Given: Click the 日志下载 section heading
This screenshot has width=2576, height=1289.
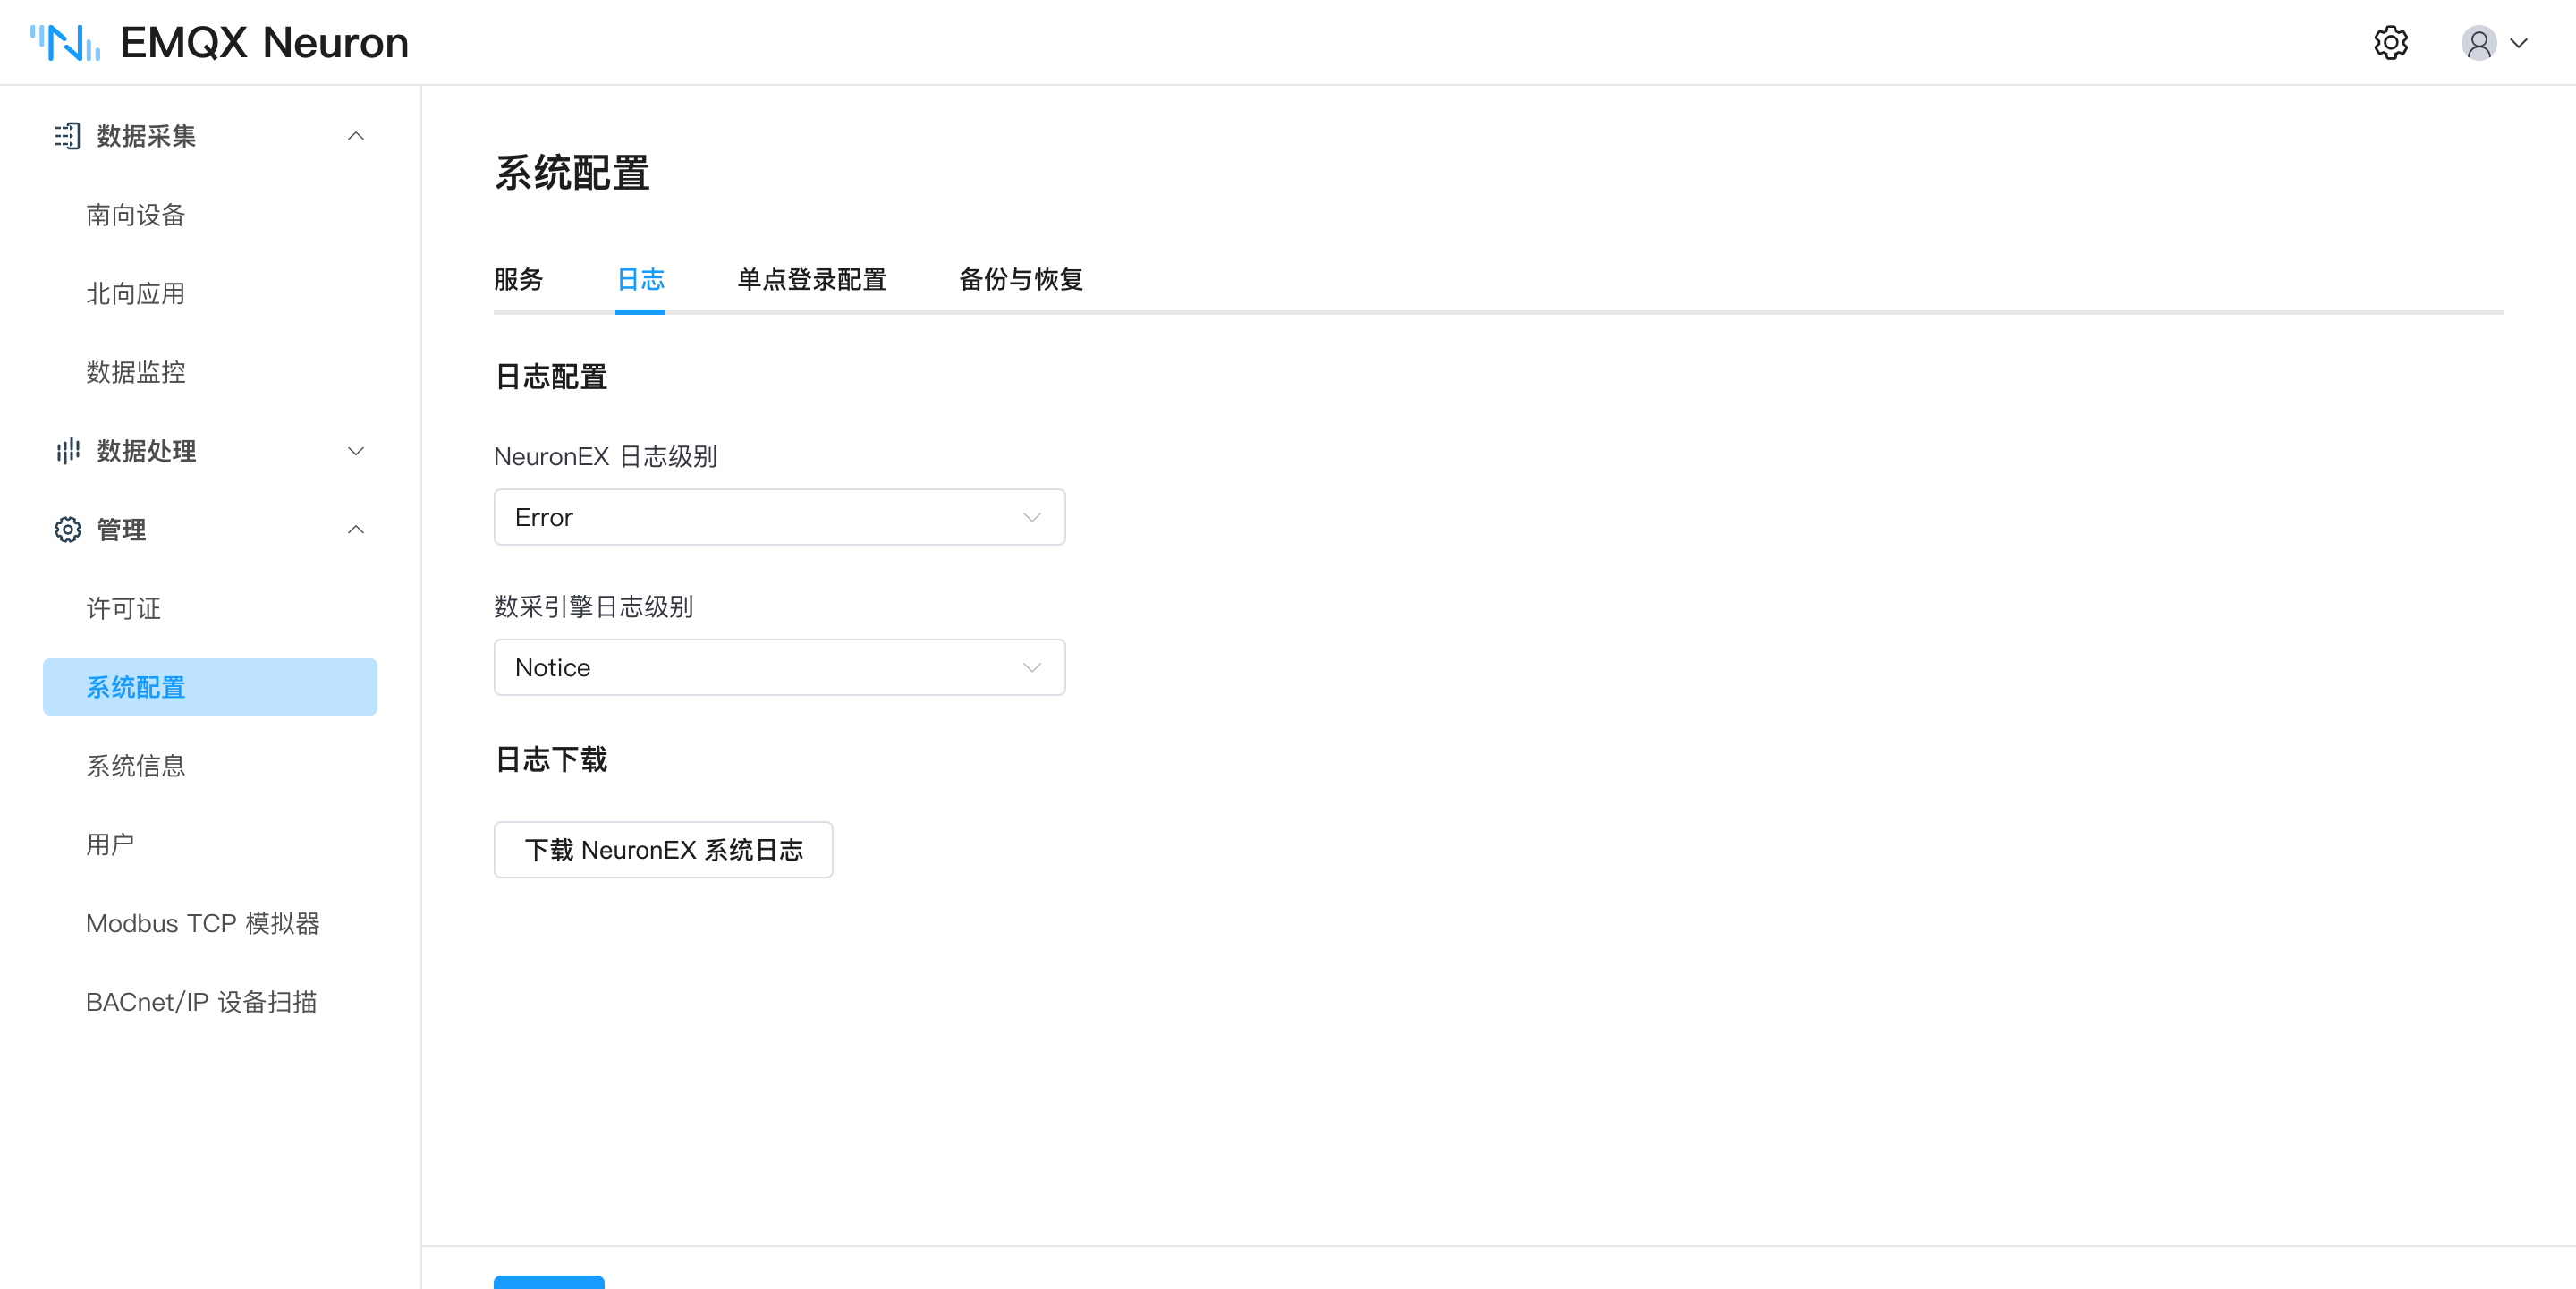Looking at the screenshot, I should point(551,760).
